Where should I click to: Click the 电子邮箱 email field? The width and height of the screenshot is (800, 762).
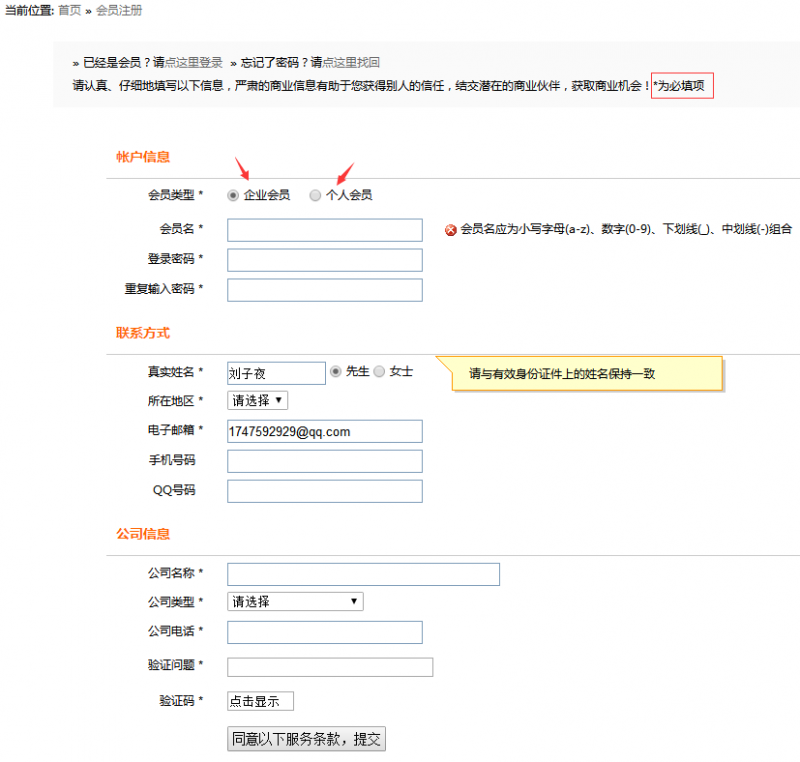325,431
